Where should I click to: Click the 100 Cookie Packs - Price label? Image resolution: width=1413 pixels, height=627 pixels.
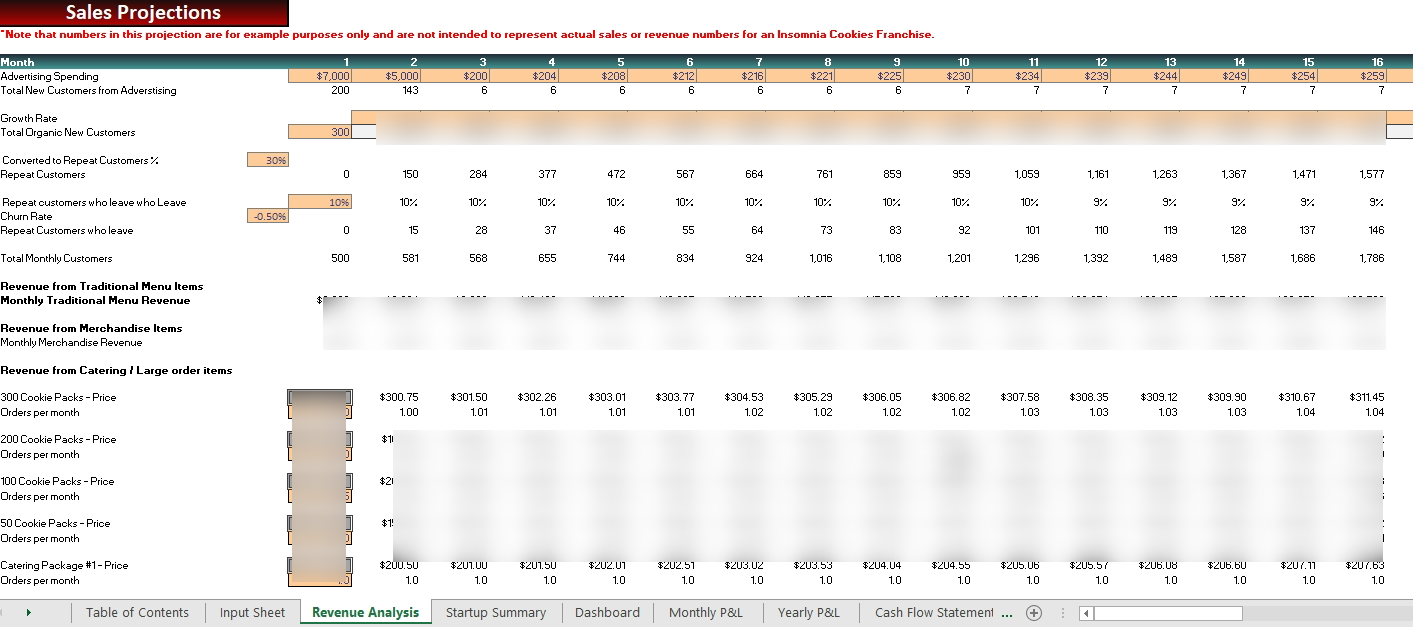[57, 481]
